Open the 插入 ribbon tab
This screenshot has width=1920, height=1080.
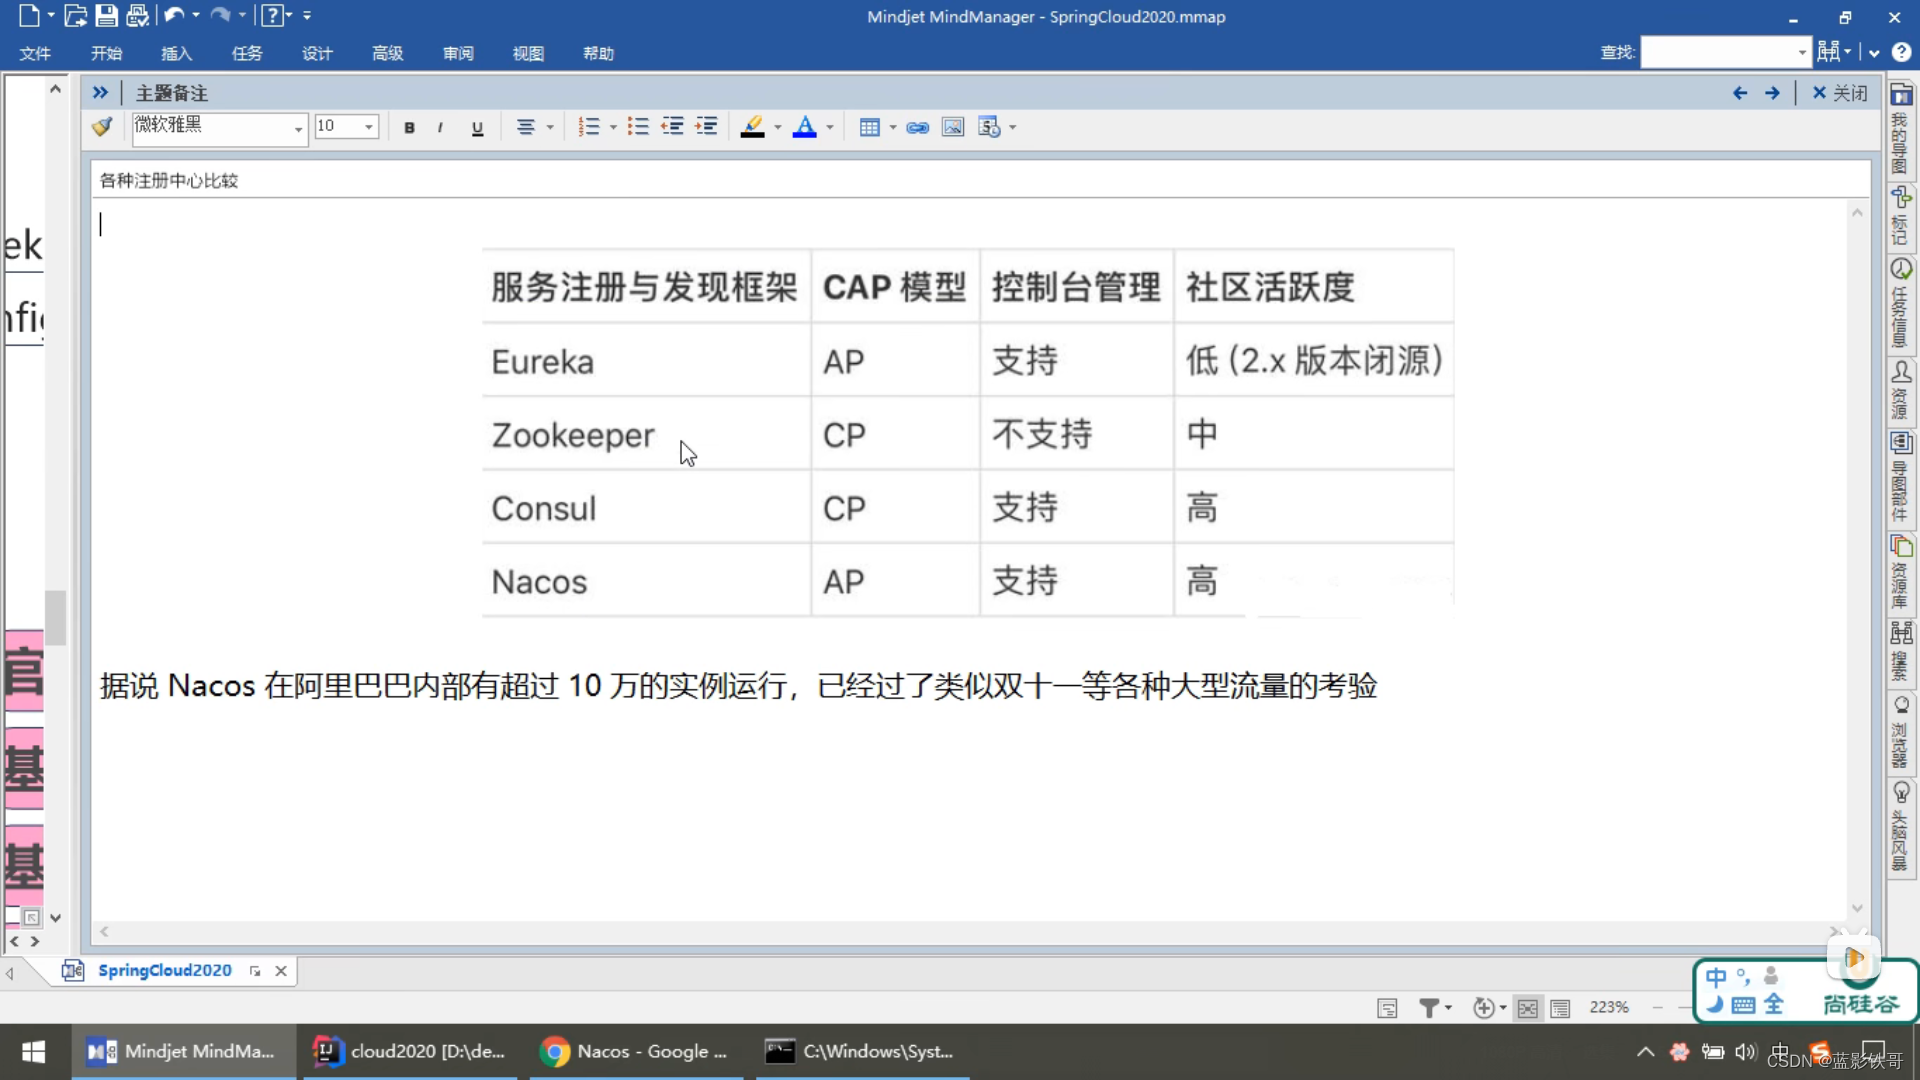tap(176, 53)
